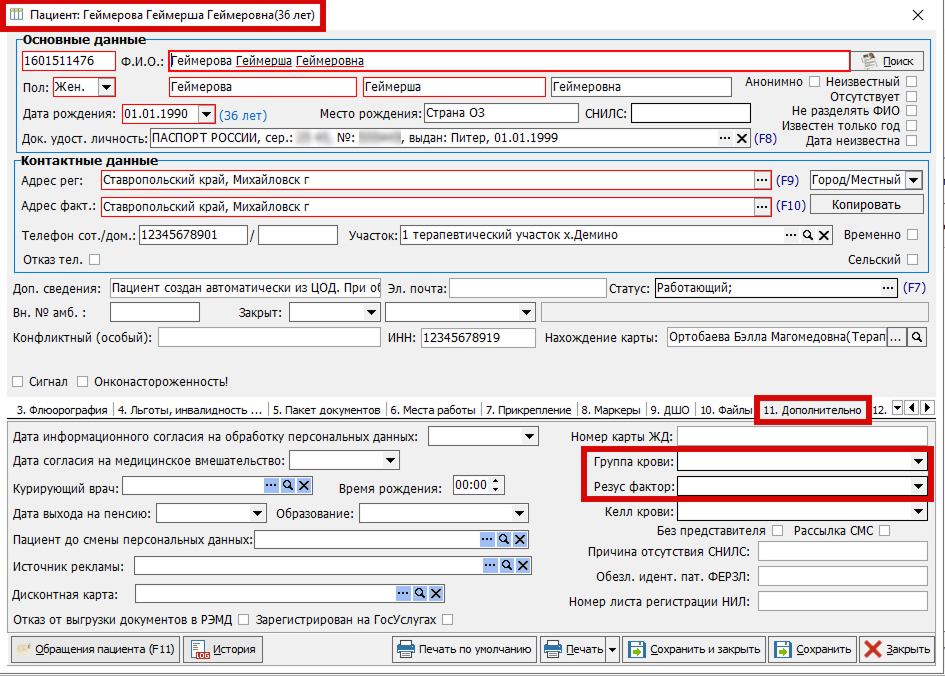Image resolution: width=945 pixels, height=676 pixels.
Task: Search Участок with magnifier icon
Action: tap(808, 235)
